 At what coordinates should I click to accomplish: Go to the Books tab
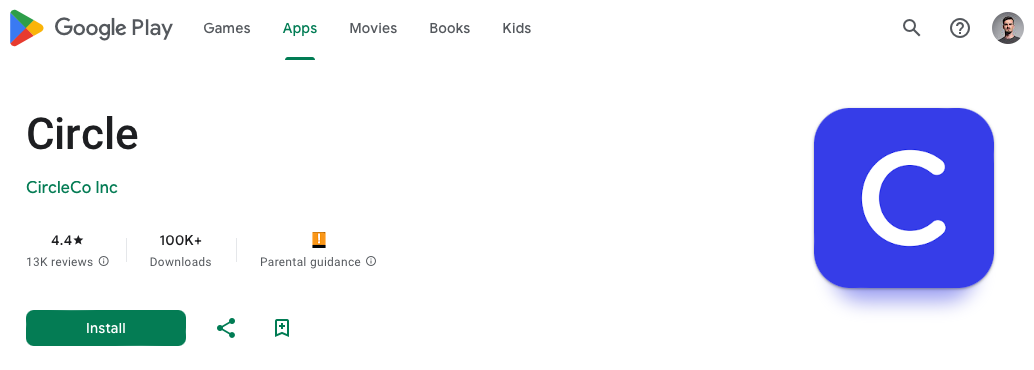(450, 28)
